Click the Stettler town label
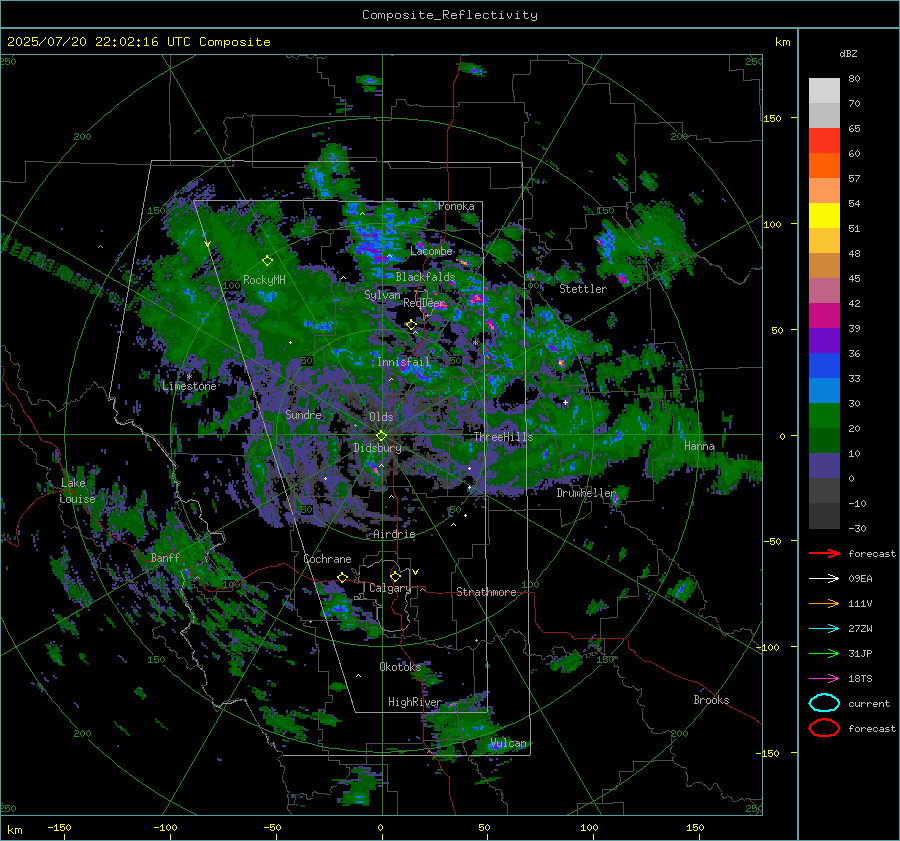The height and width of the screenshot is (841, 900). click(583, 289)
